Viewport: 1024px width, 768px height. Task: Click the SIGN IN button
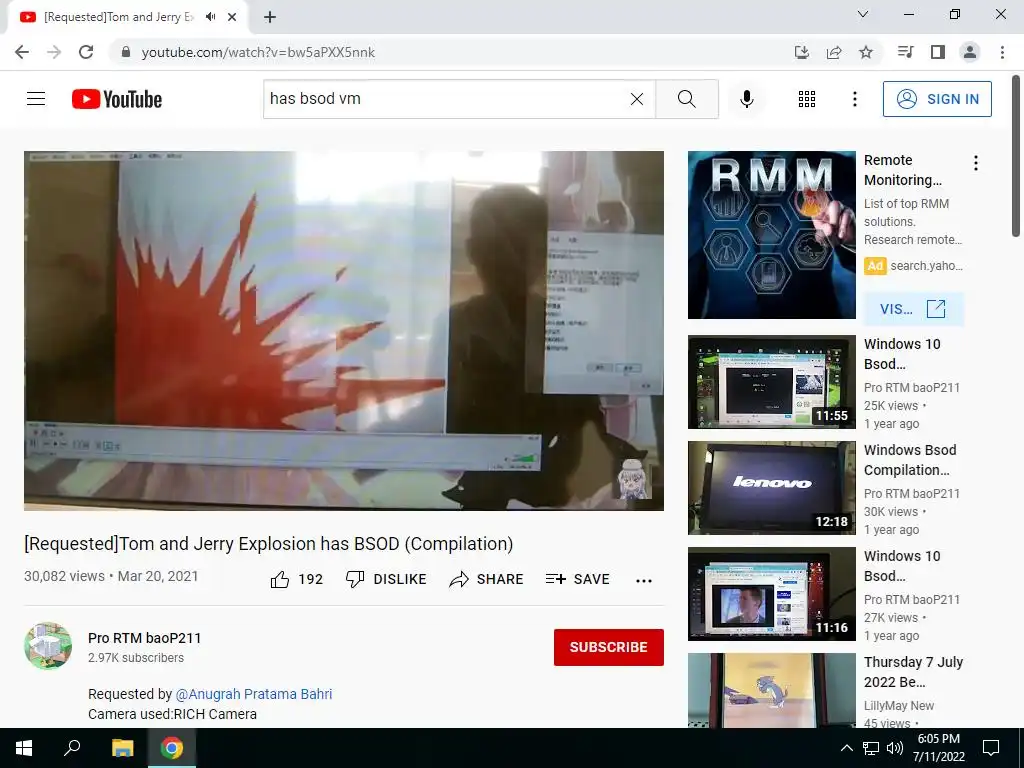(x=937, y=99)
